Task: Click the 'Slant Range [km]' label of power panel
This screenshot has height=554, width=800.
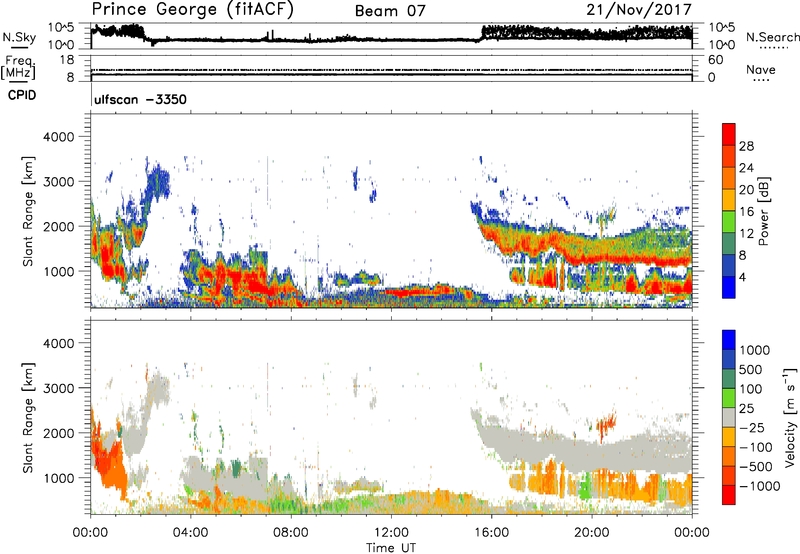Action: (28, 211)
